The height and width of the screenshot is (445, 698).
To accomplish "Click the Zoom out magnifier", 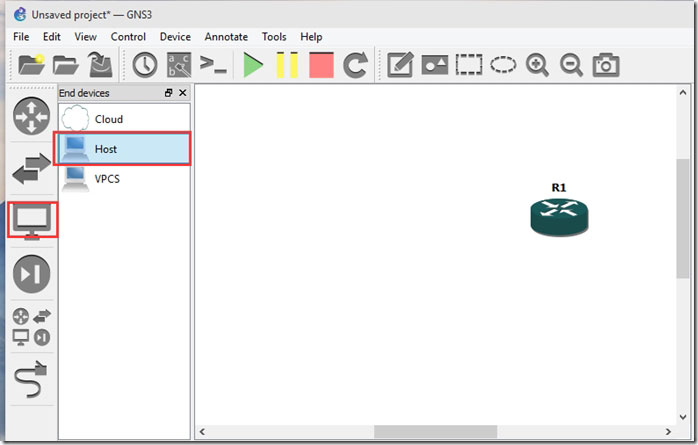I will pyautogui.click(x=572, y=65).
